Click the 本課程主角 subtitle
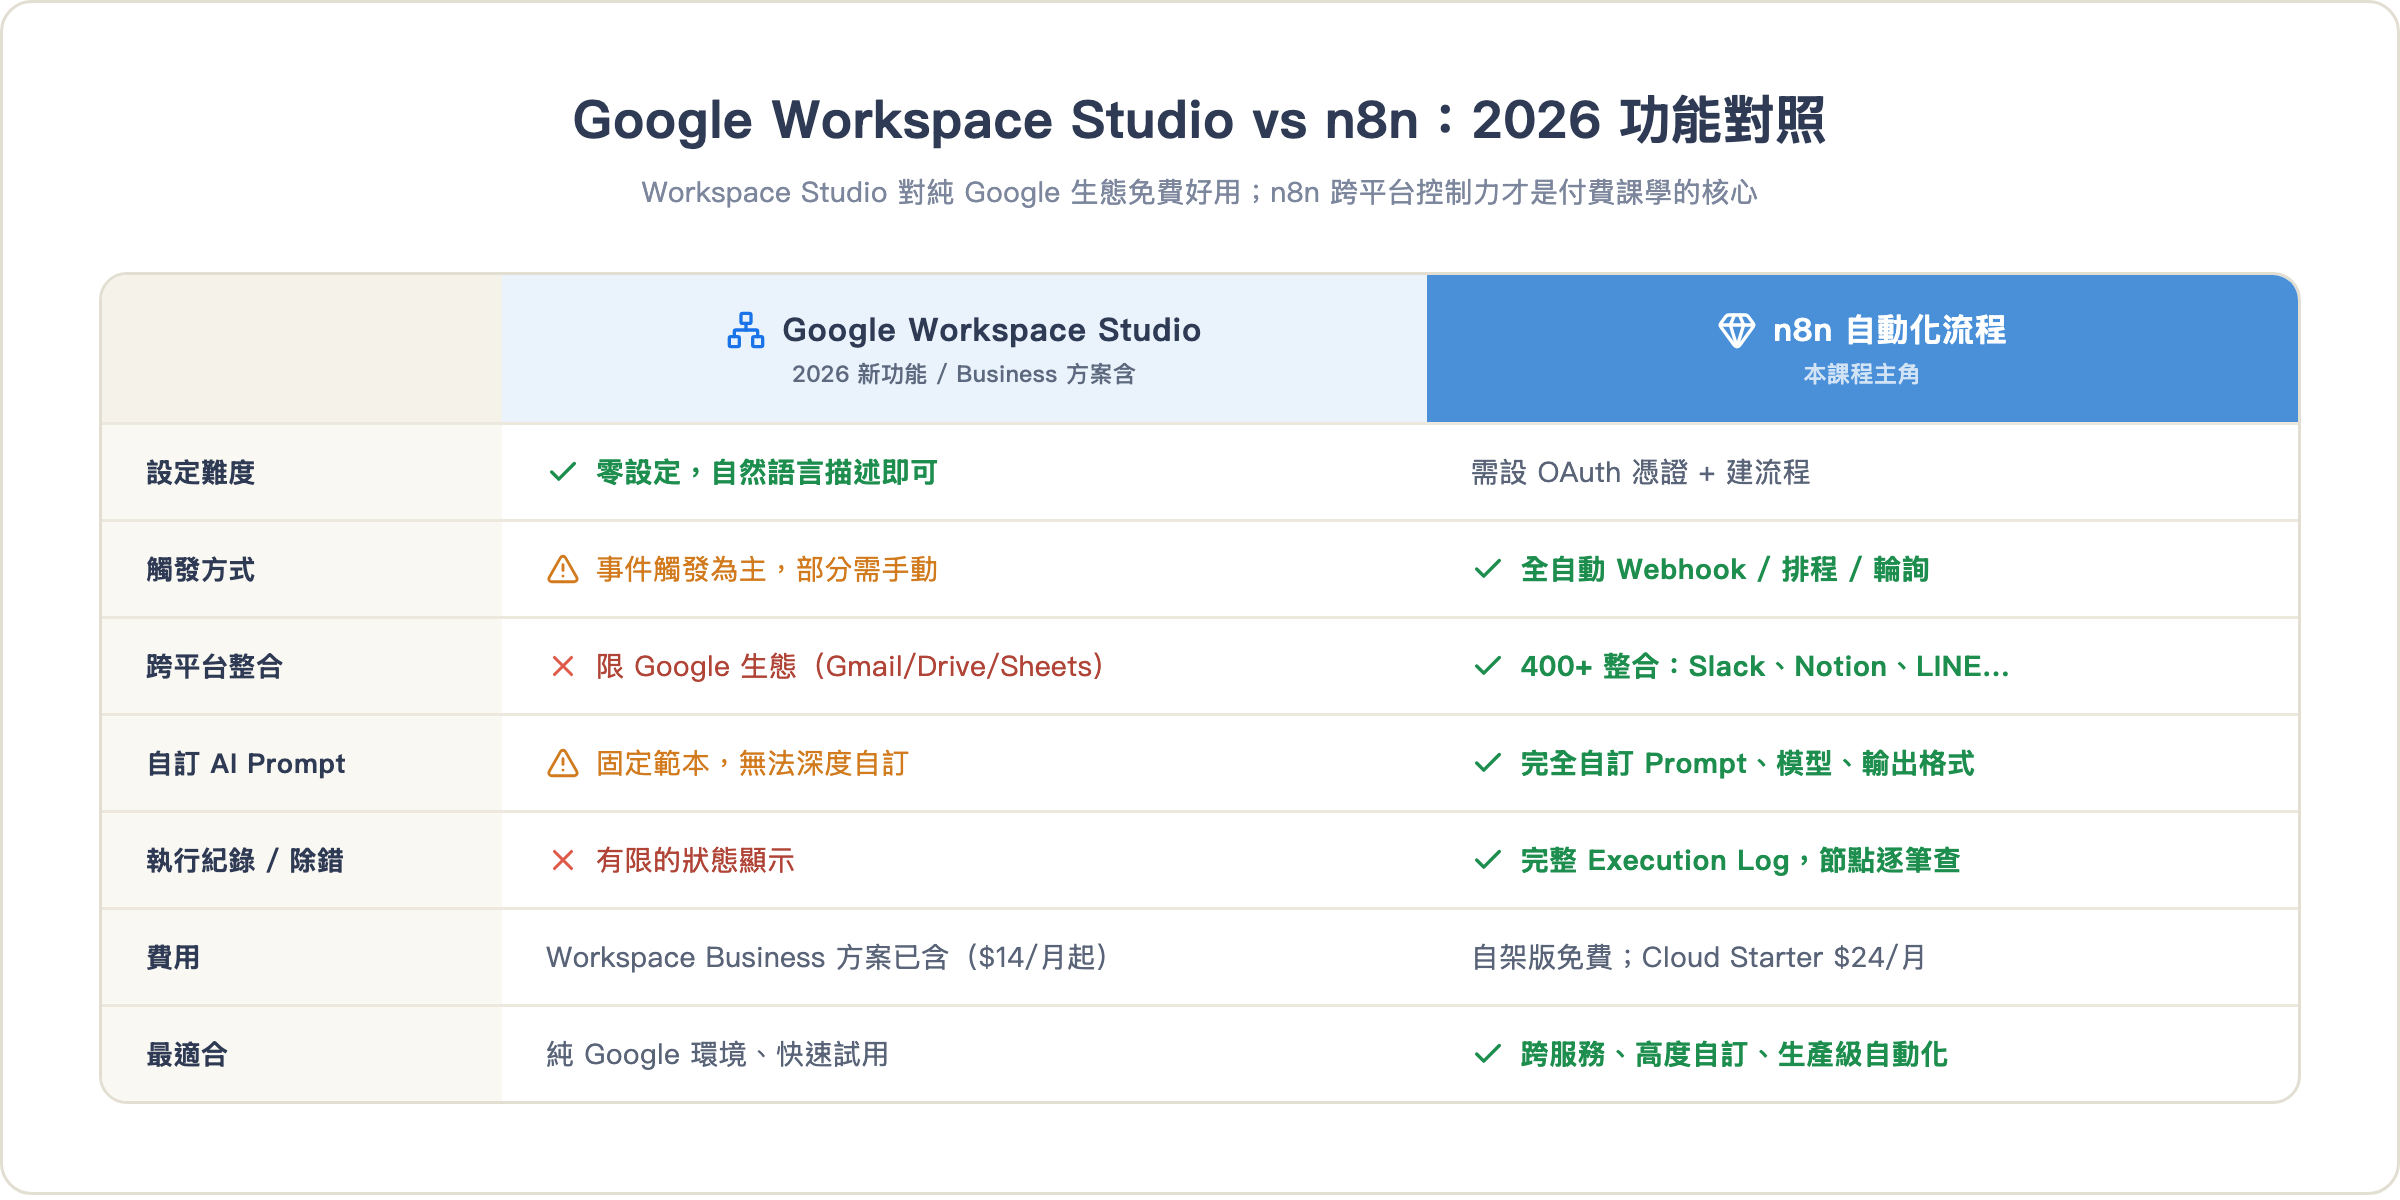 pyautogui.click(x=1862, y=375)
